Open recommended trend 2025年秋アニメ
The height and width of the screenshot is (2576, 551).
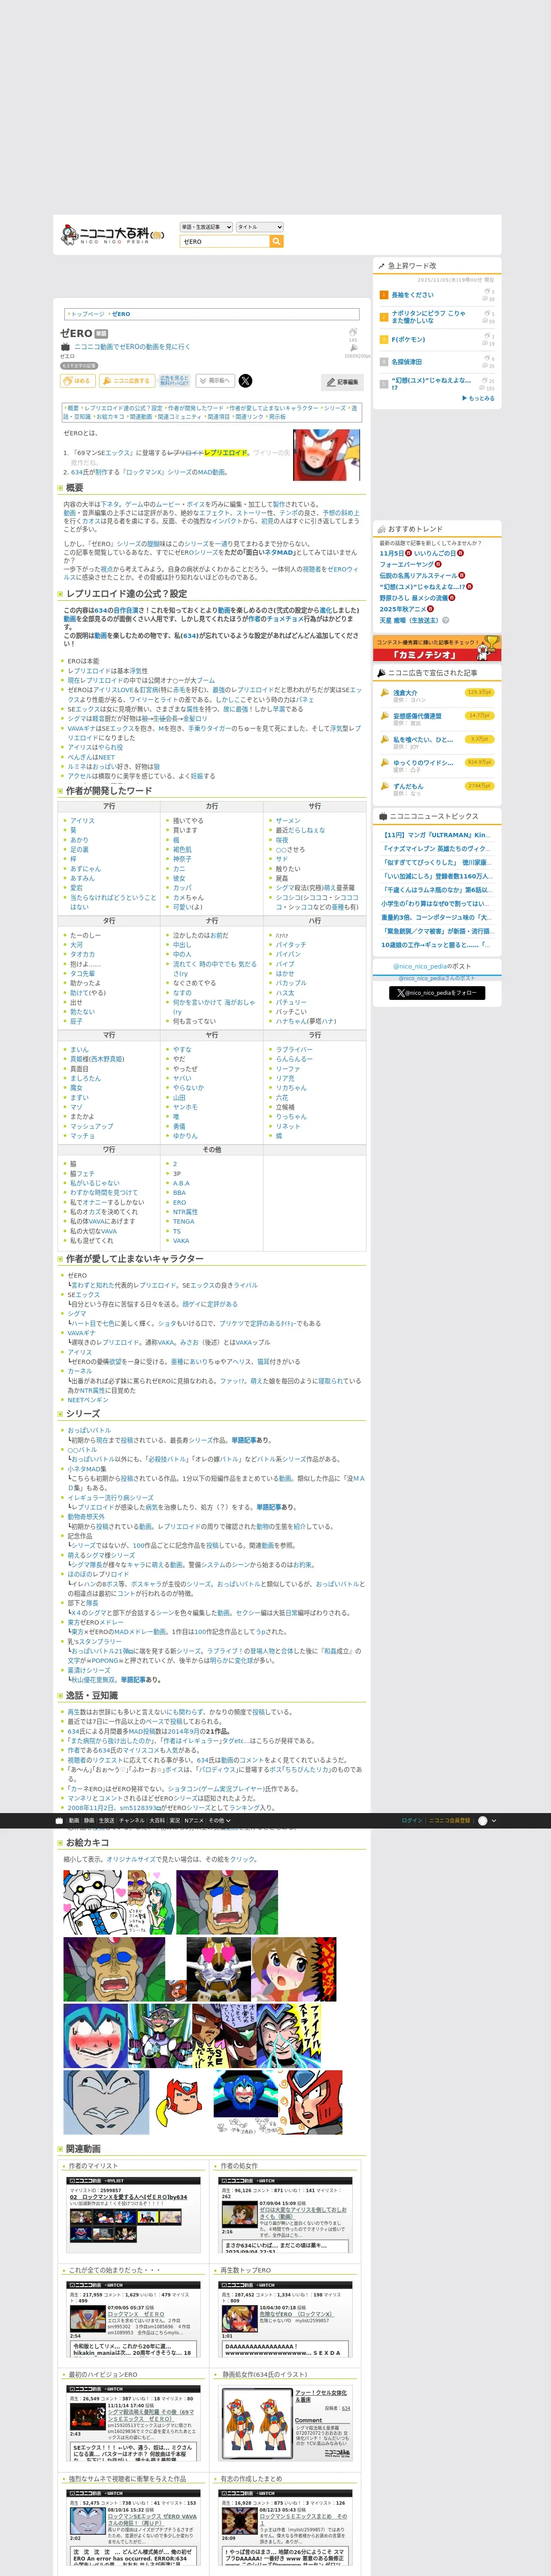[x=402, y=609]
